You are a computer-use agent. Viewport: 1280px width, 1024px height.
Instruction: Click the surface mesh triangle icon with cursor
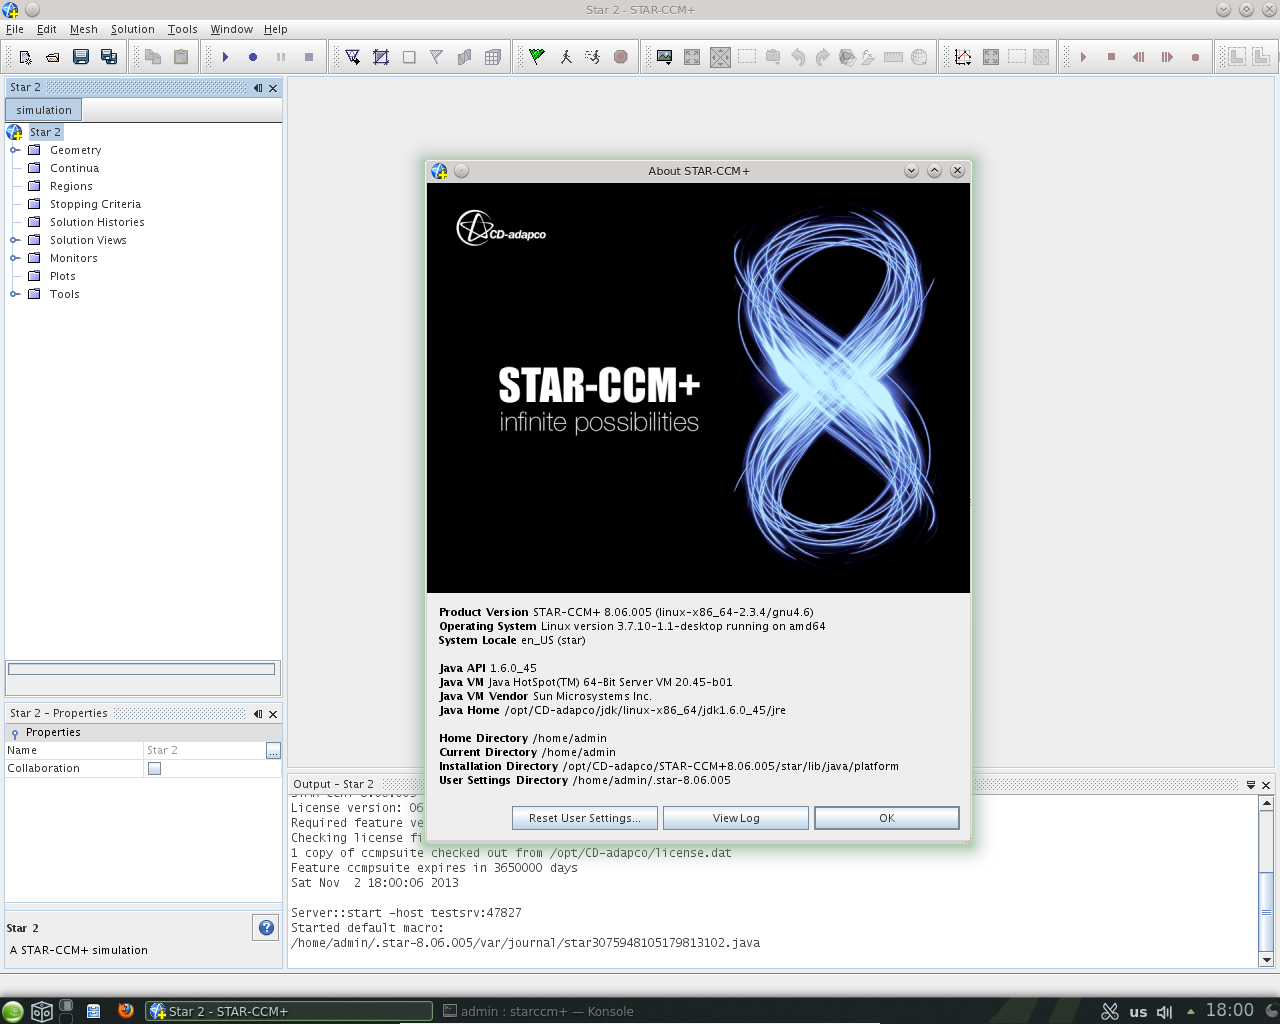353,57
